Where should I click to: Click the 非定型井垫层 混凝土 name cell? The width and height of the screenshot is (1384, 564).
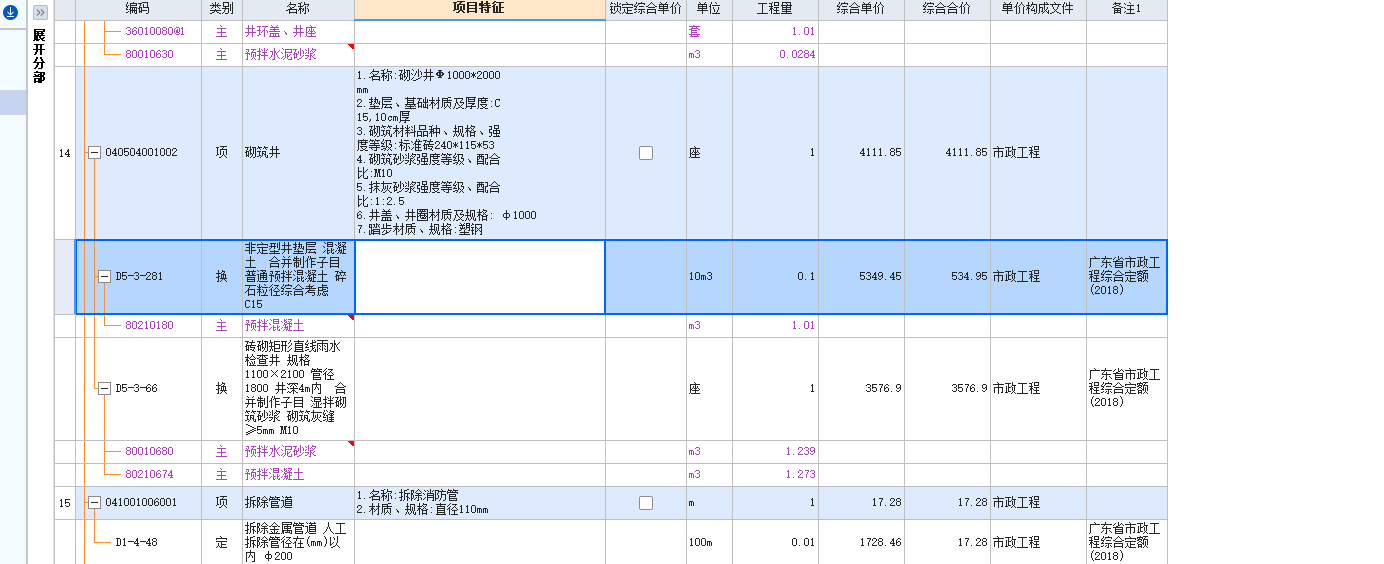click(x=298, y=277)
